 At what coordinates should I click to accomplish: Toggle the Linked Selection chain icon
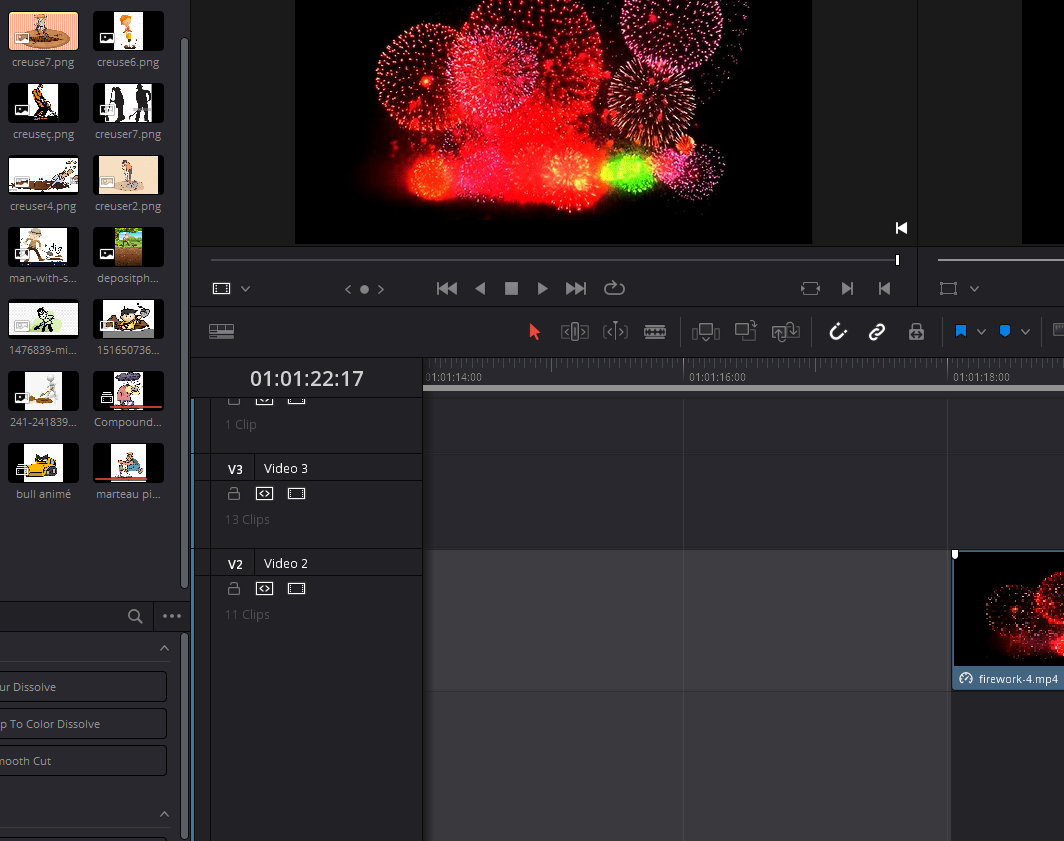(x=877, y=332)
